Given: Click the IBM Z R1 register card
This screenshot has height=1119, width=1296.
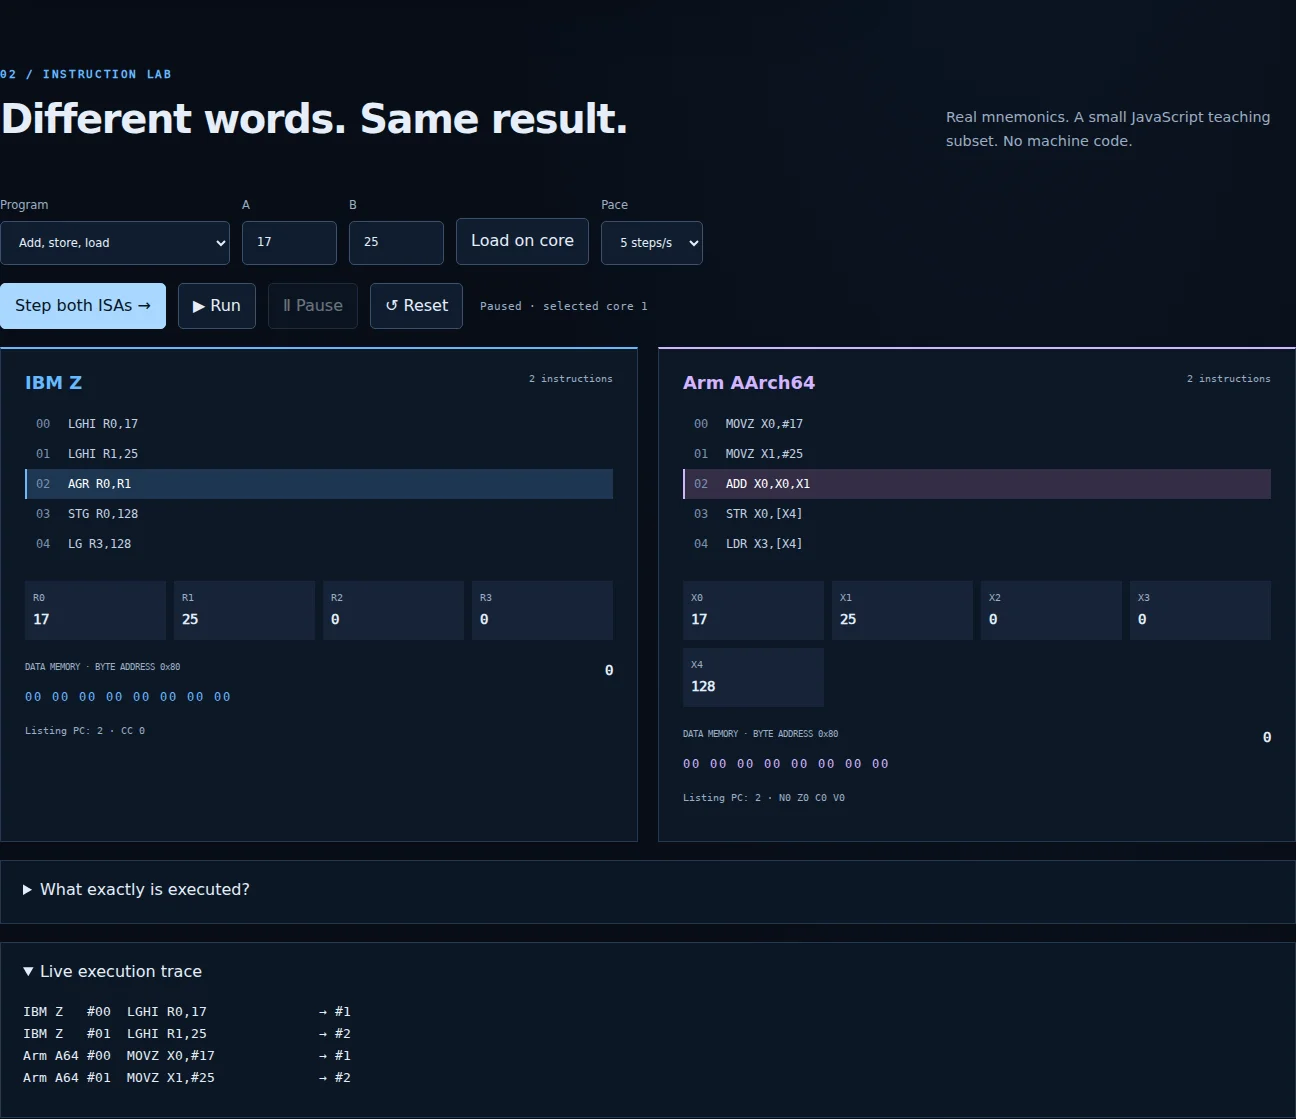Looking at the screenshot, I should [x=244, y=610].
